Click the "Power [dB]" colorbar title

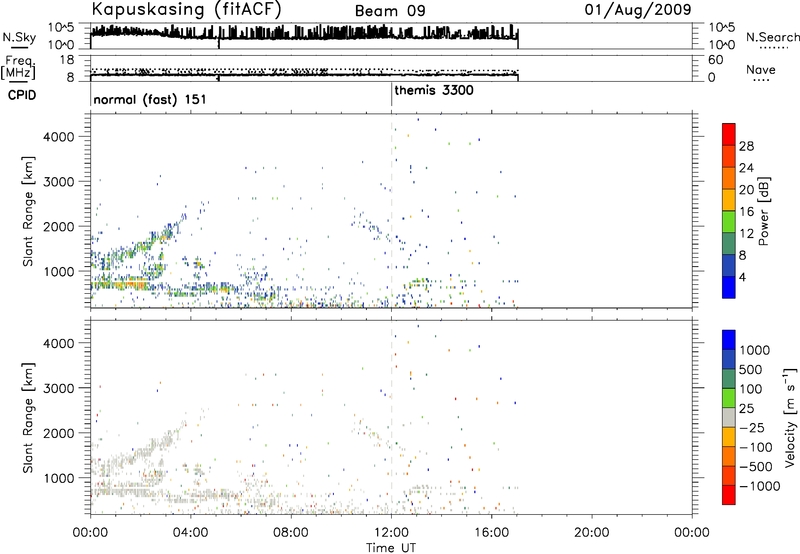click(764, 211)
